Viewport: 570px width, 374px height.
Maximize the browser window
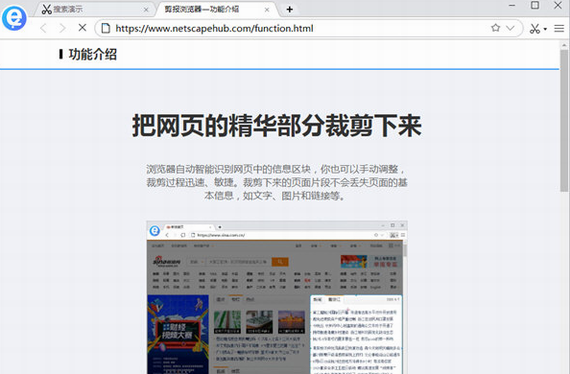coord(535,5)
